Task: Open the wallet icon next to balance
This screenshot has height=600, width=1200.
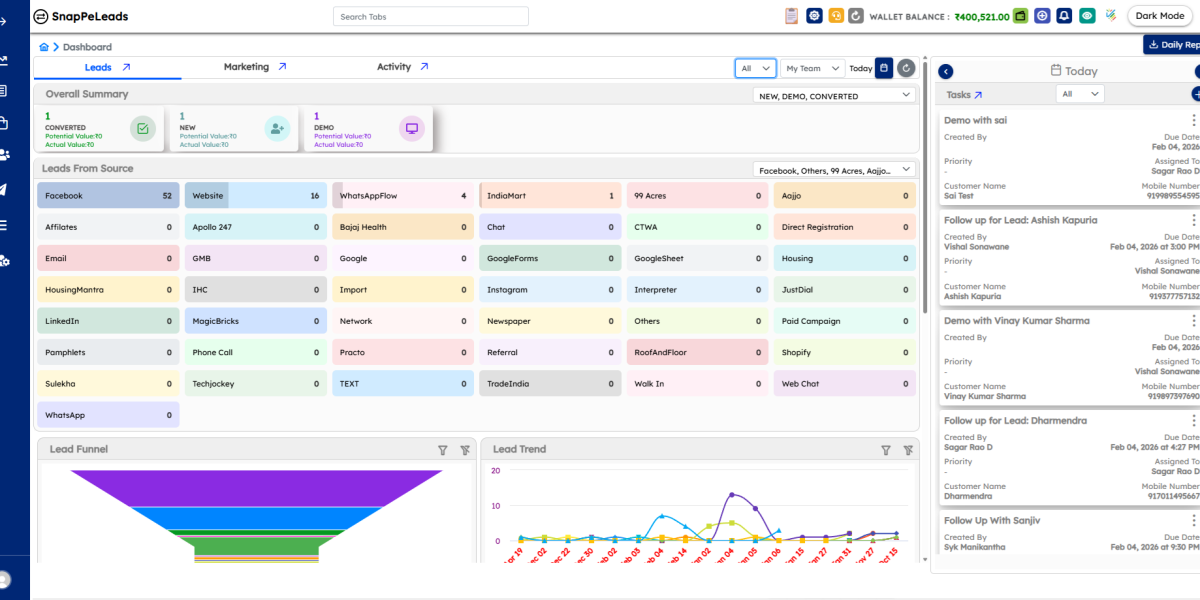Action: (1021, 16)
